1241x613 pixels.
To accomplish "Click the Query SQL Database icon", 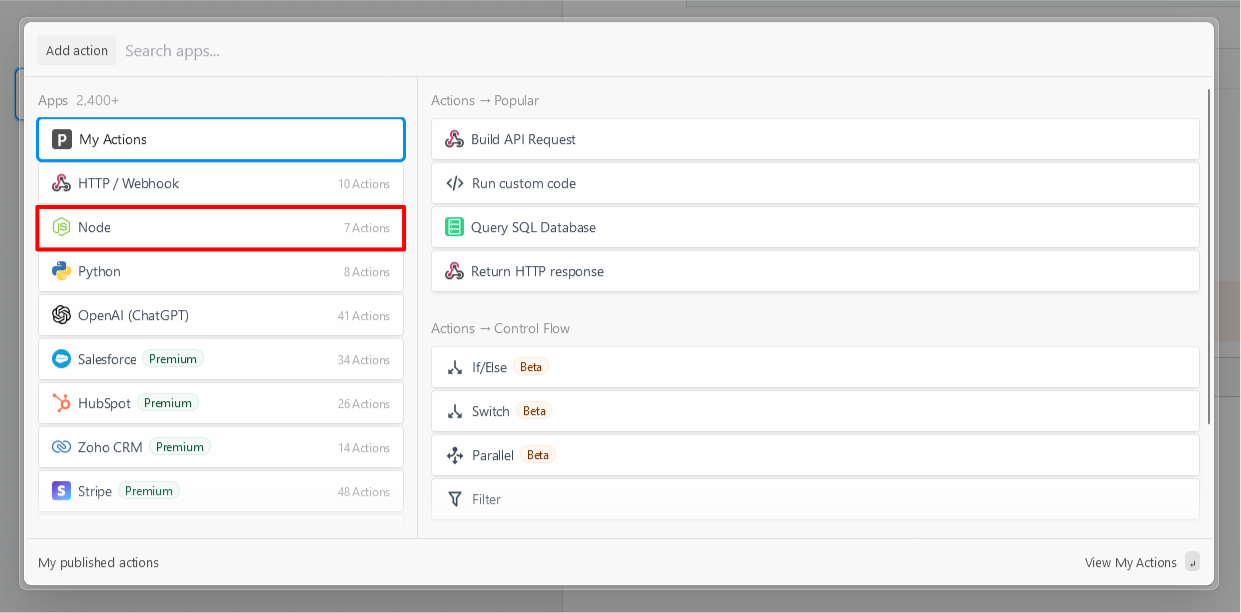I will click(455, 227).
